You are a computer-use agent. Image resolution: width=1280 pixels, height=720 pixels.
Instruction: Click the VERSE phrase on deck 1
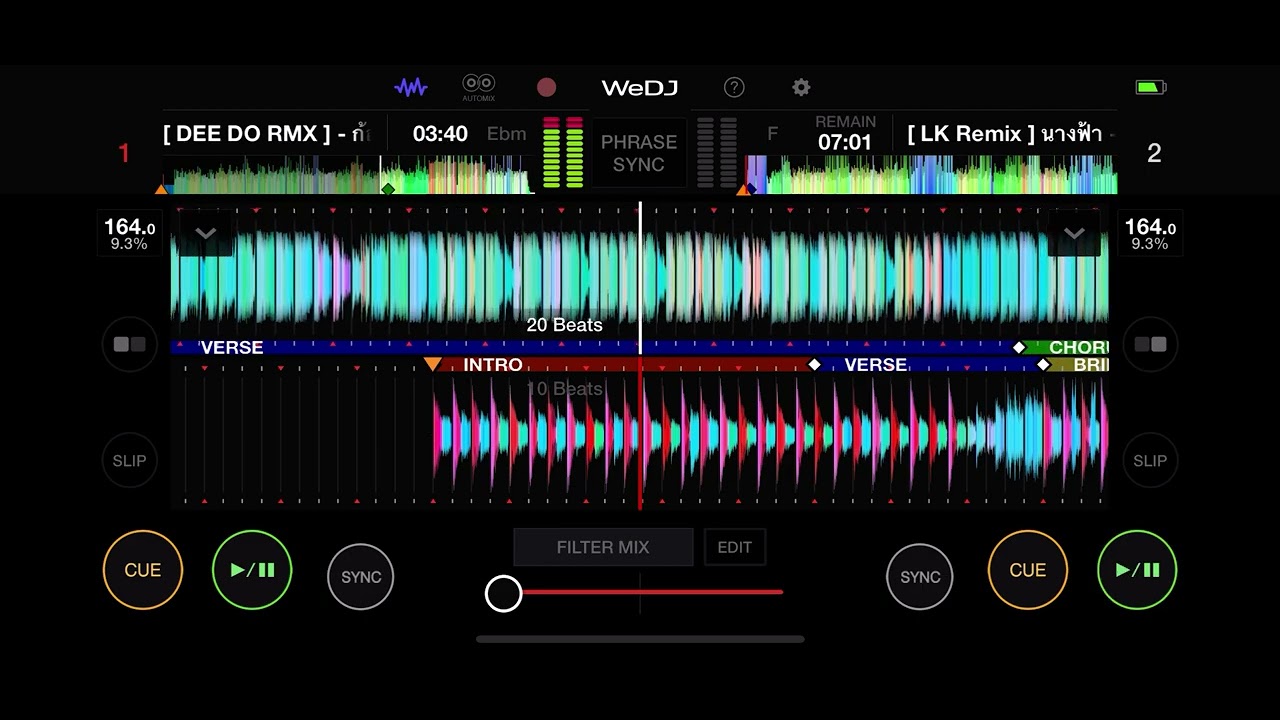[x=232, y=347]
